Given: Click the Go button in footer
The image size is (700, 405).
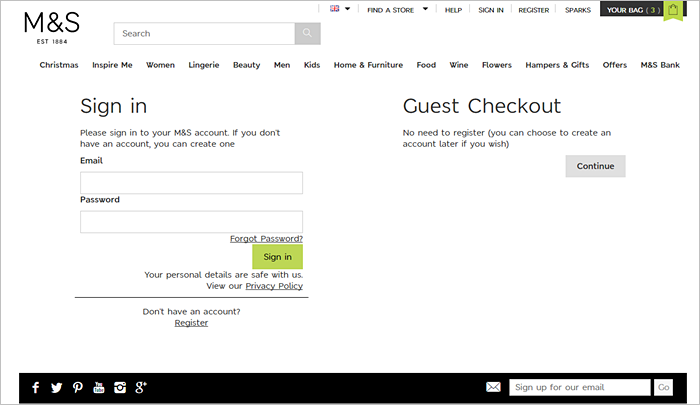Looking at the screenshot, I should [x=663, y=387].
